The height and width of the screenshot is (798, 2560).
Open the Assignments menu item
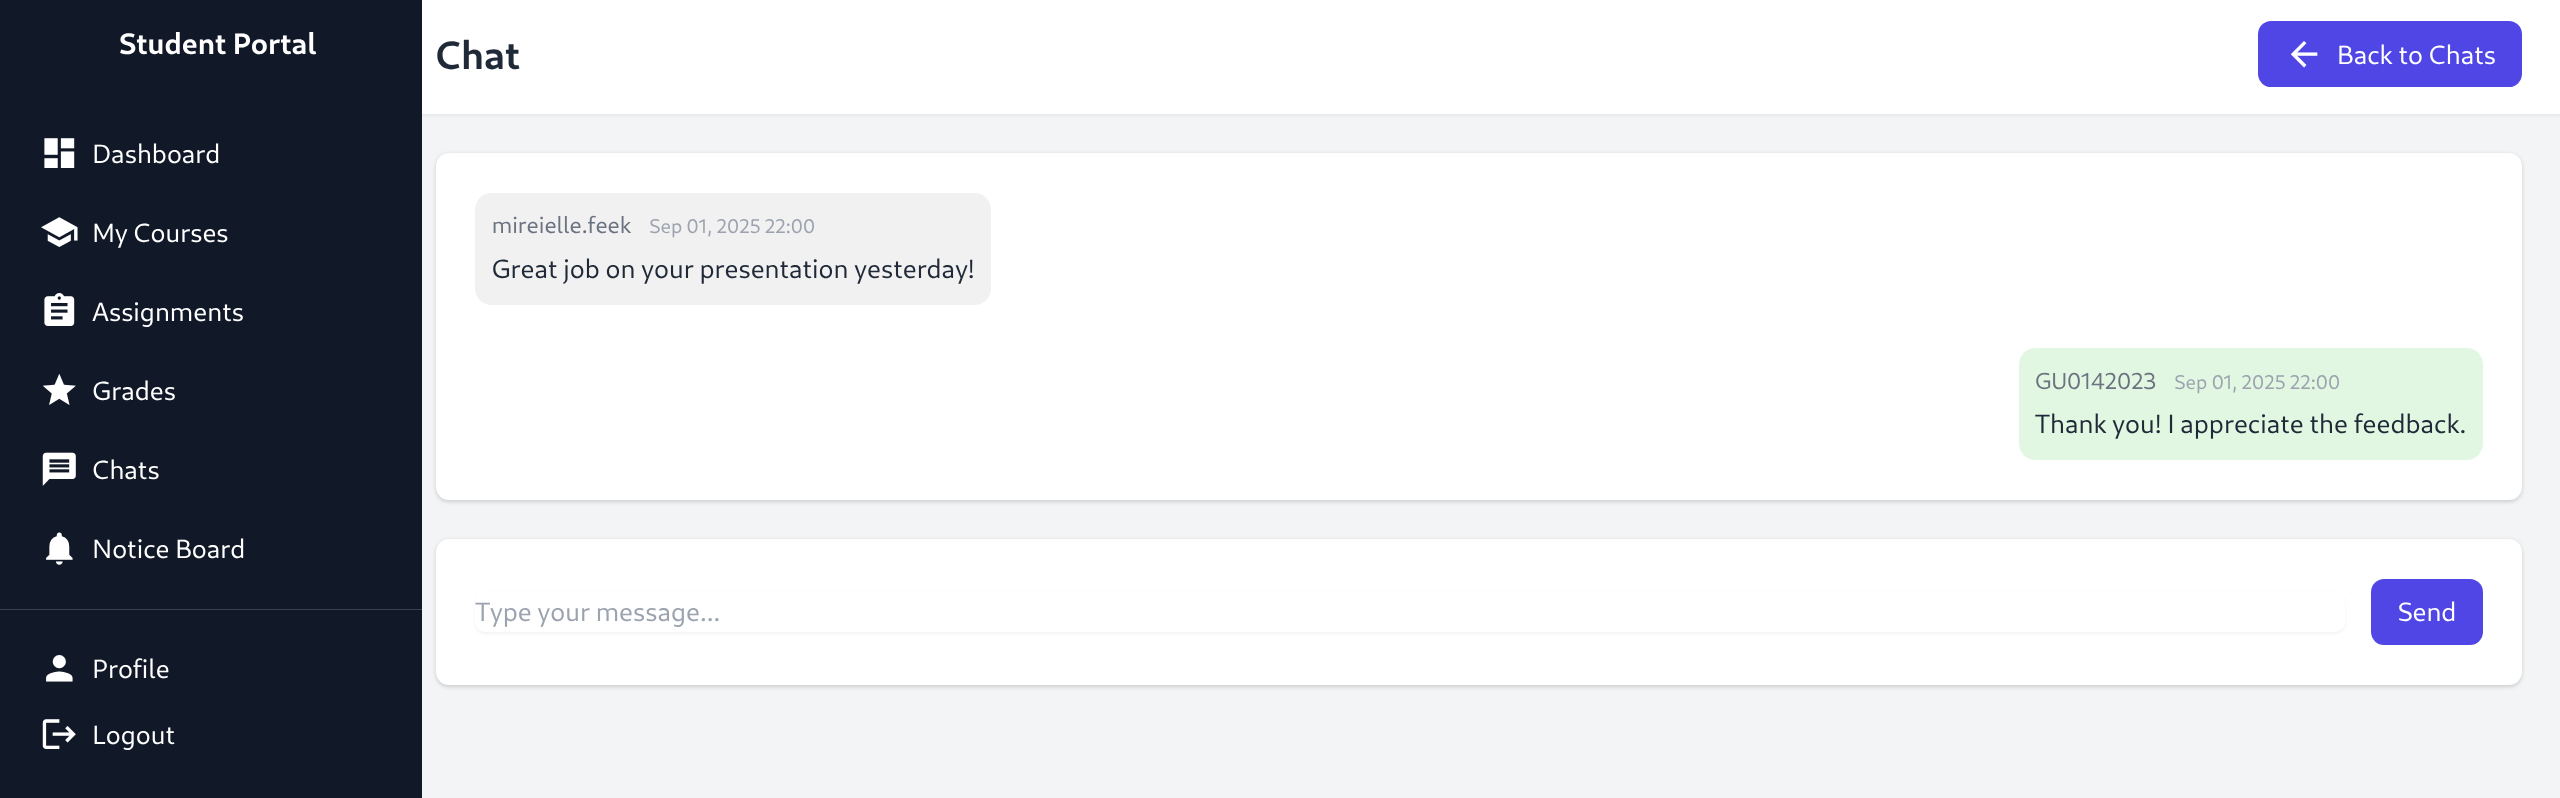pos(168,312)
